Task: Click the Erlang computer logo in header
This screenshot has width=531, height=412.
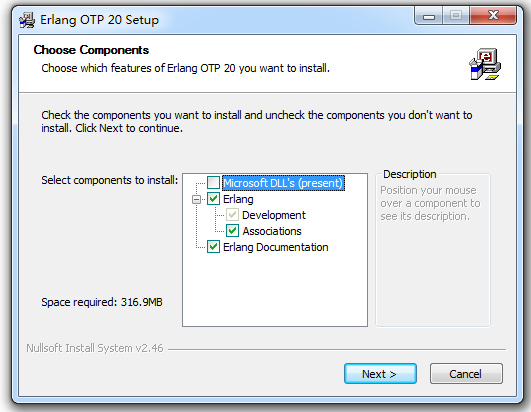Action: click(485, 64)
